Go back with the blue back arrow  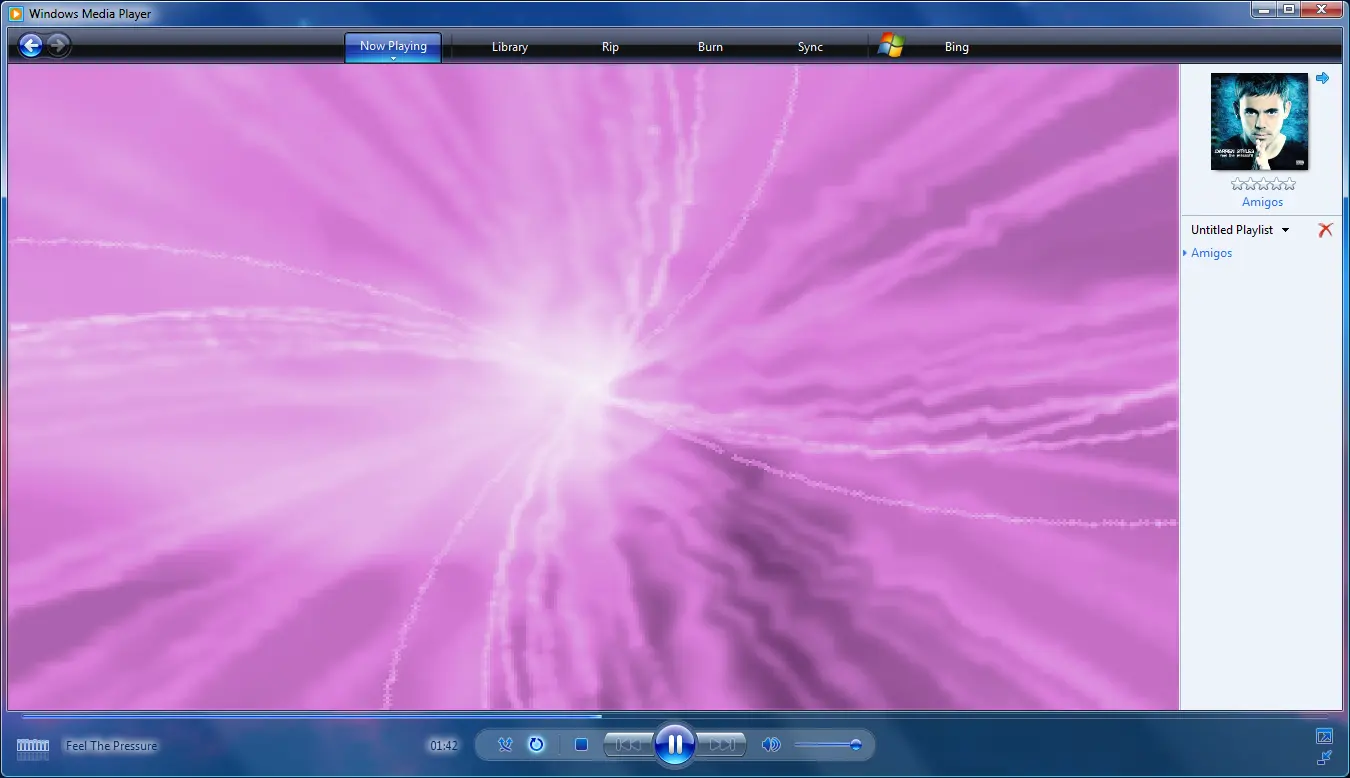coord(31,45)
